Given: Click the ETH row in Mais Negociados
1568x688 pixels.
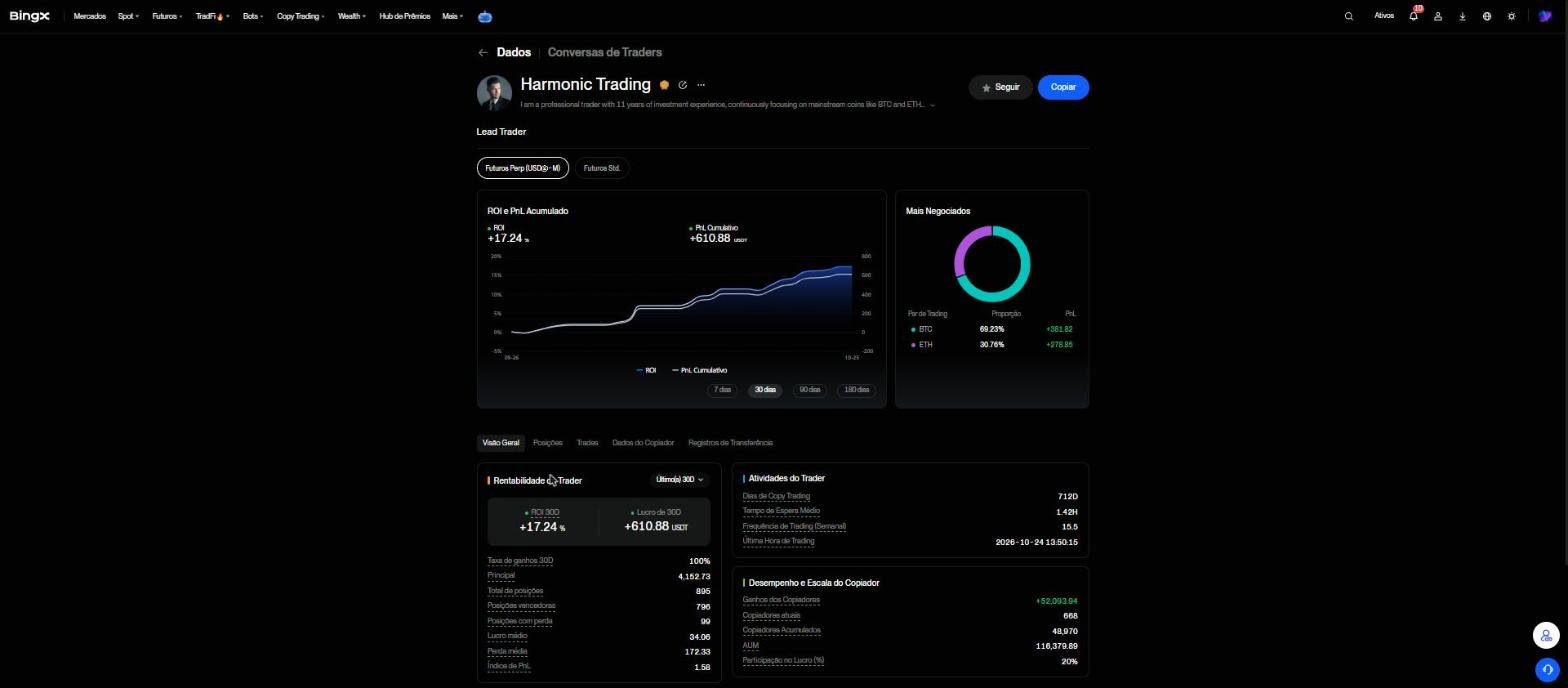Looking at the screenshot, I should (991, 344).
